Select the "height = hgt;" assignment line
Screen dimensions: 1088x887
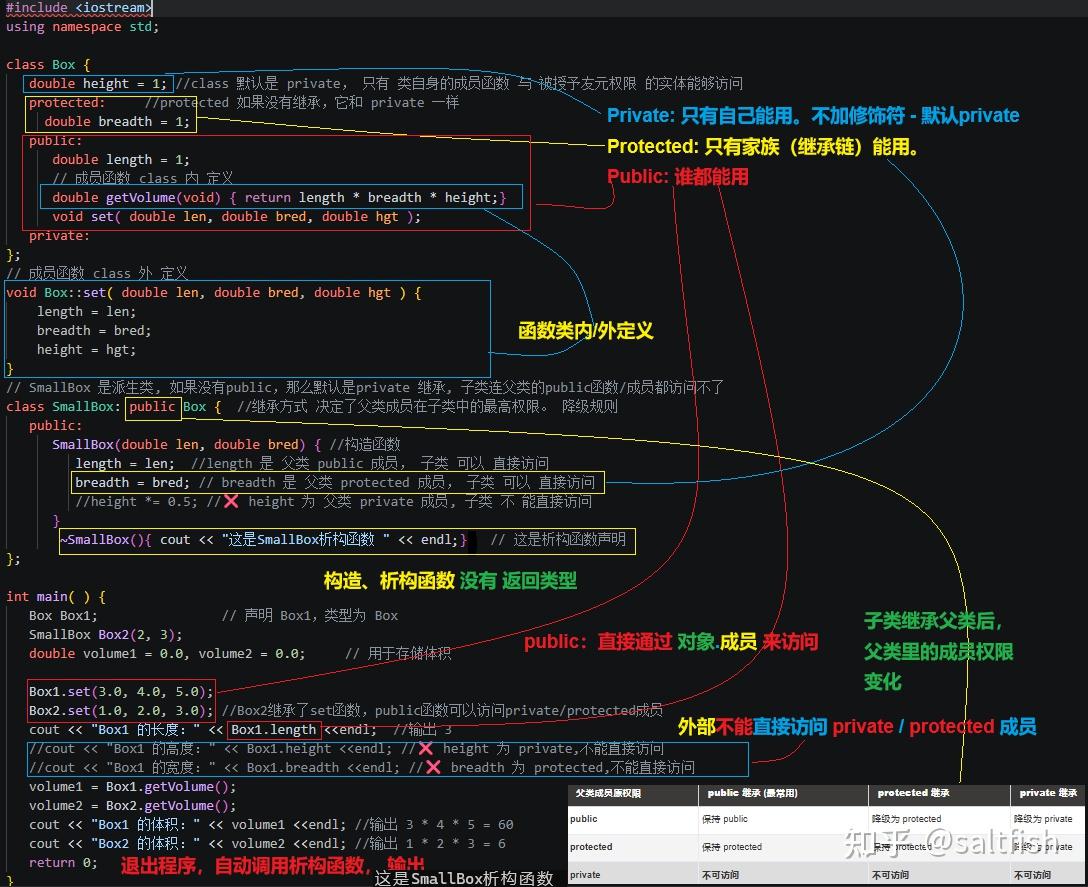pos(86,350)
